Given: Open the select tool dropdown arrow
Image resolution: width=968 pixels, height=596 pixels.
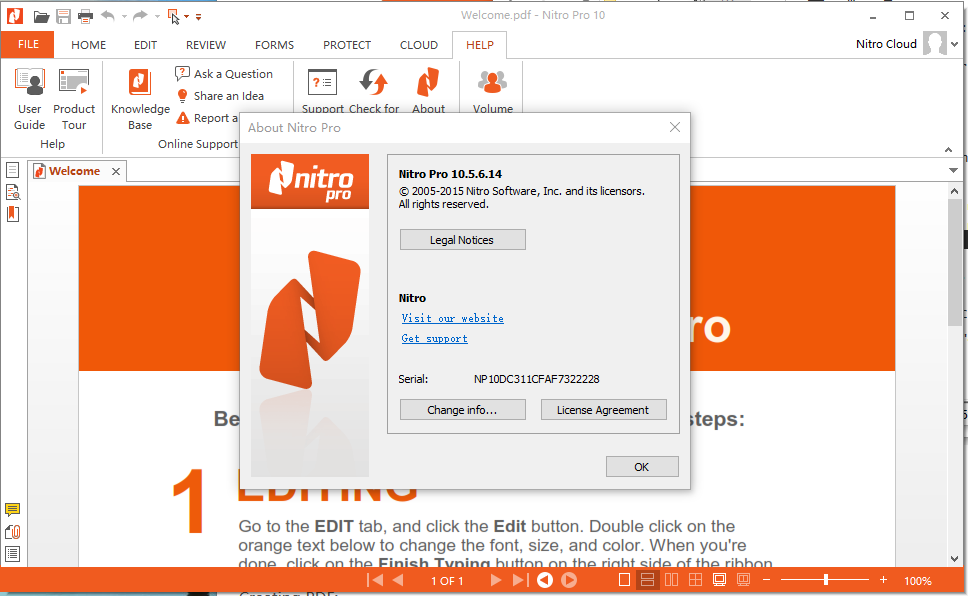Looking at the screenshot, I should pyautogui.click(x=186, y=16).
